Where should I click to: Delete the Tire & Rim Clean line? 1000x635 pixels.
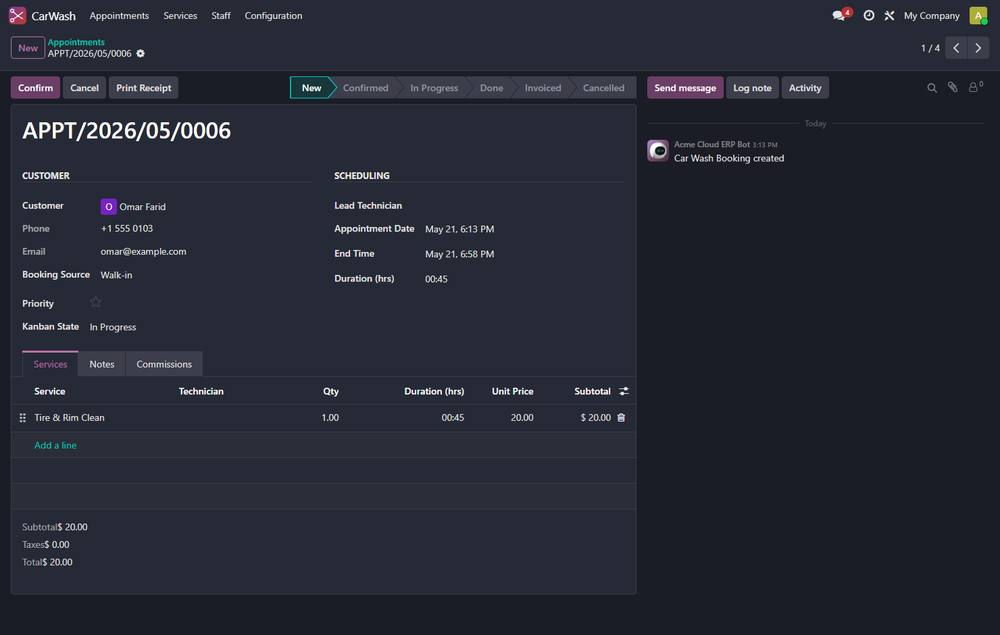621,418
